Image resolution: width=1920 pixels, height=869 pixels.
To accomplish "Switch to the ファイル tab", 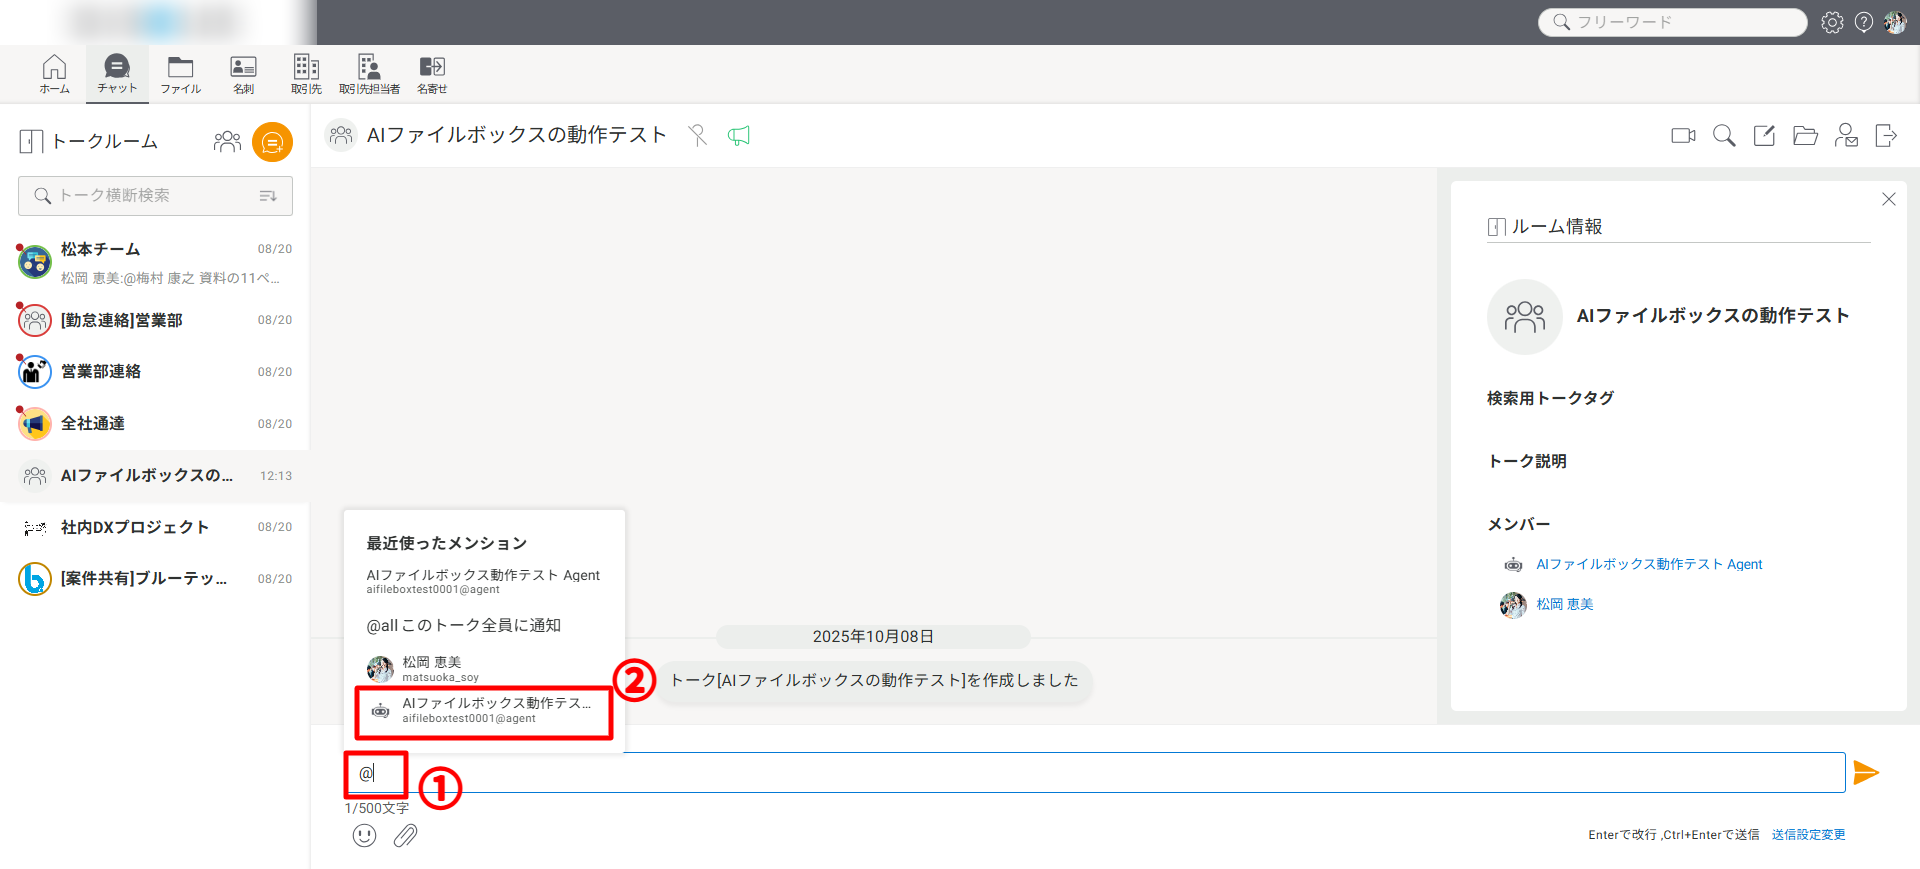I will point(180,75).
